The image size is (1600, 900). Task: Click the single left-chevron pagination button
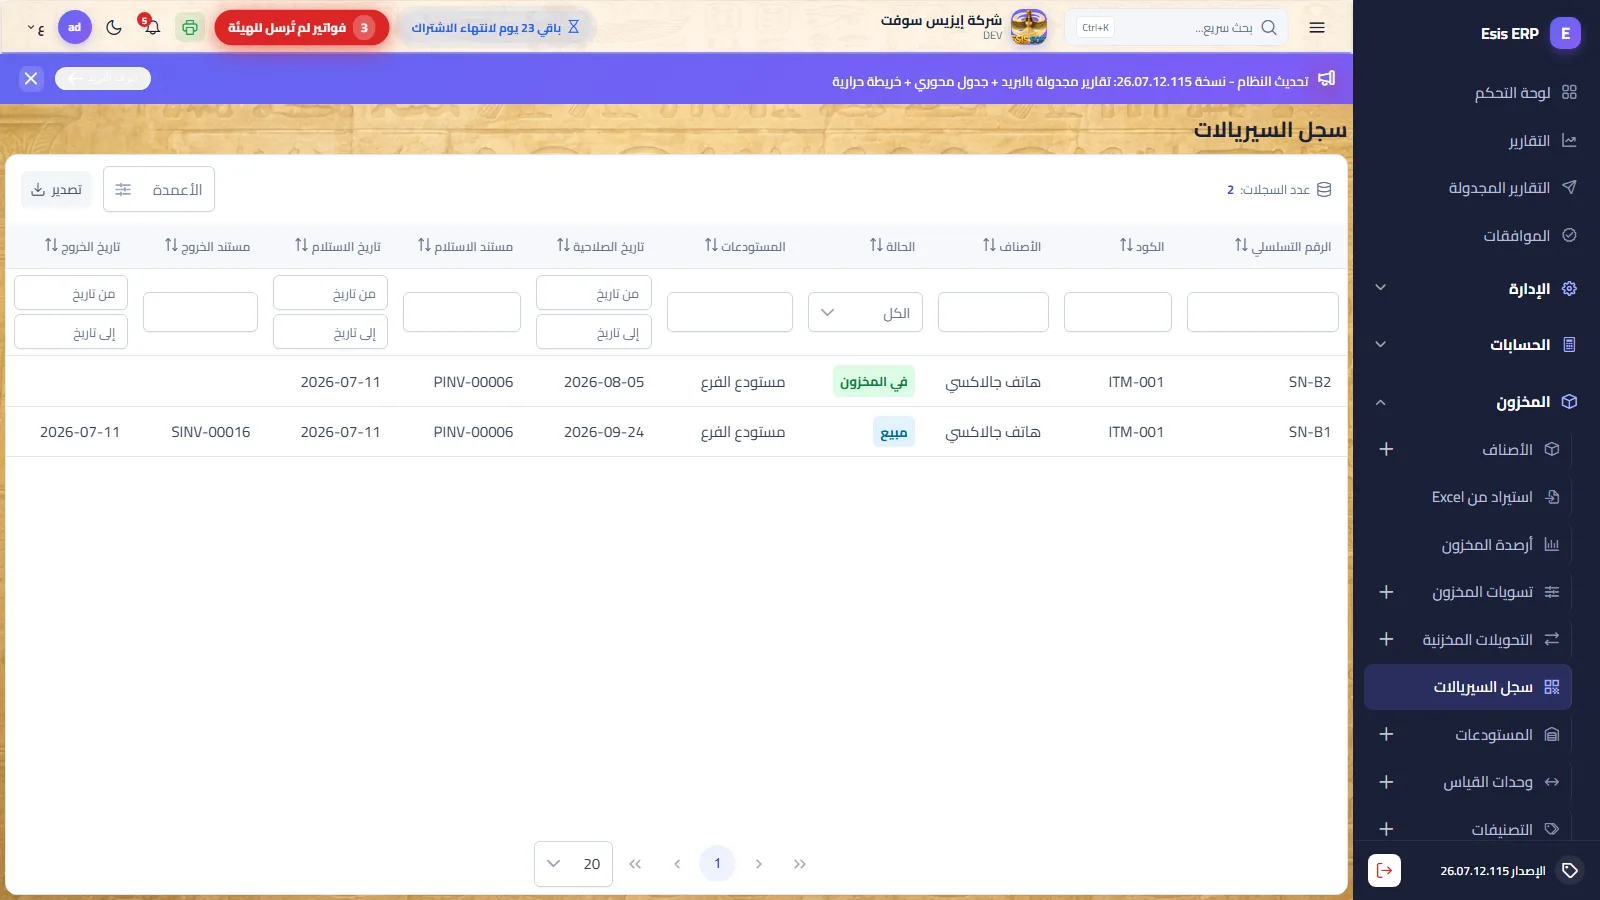point(677,864)
